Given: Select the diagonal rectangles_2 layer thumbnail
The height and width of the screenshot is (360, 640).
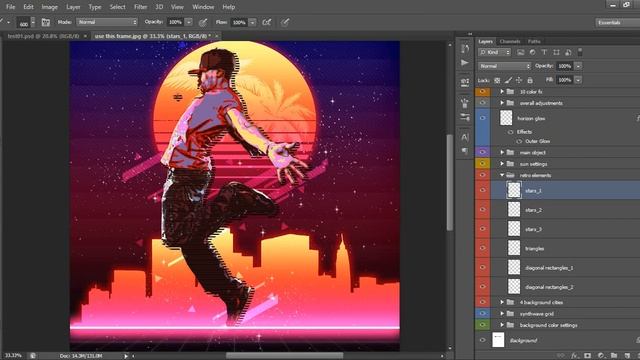Looking at the screenshot, I should tap(514, 287).
